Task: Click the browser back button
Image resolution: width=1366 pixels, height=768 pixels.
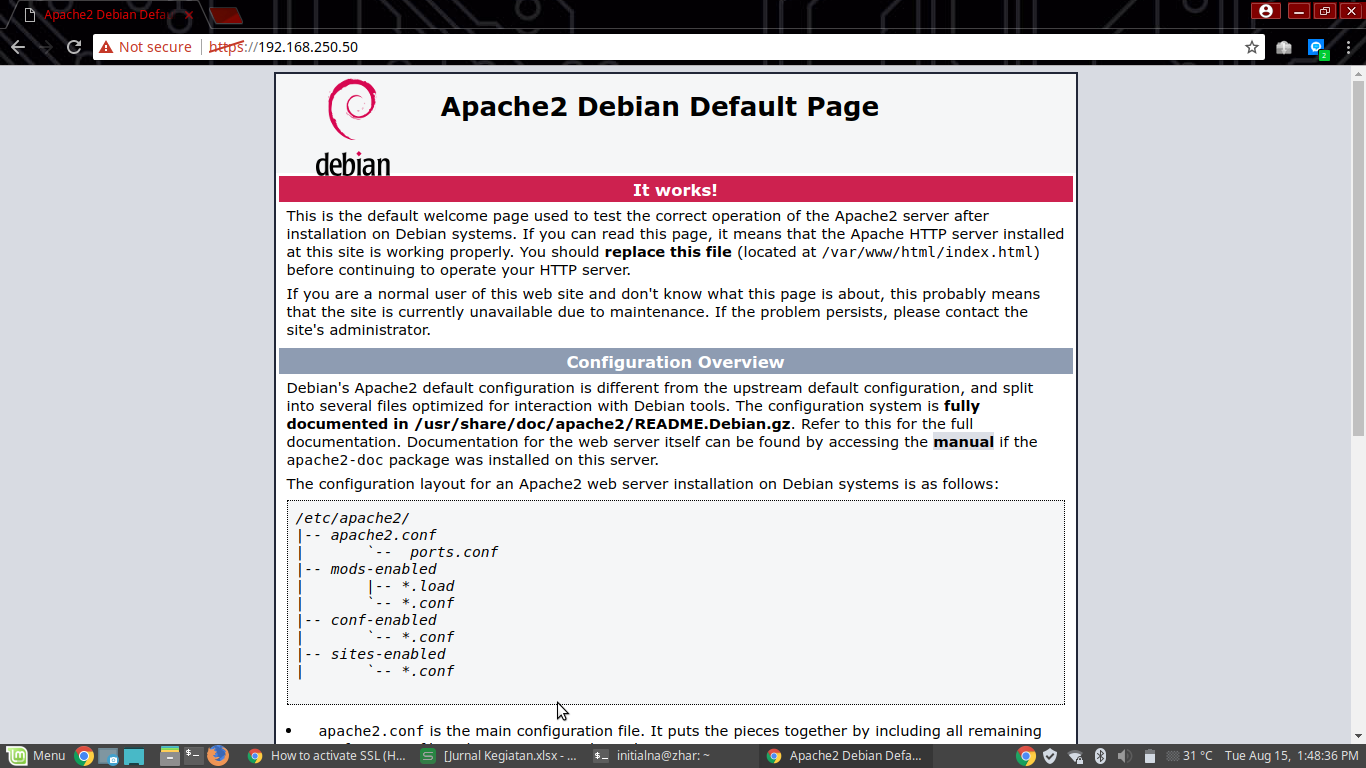Action: click(x=18, y=46)
